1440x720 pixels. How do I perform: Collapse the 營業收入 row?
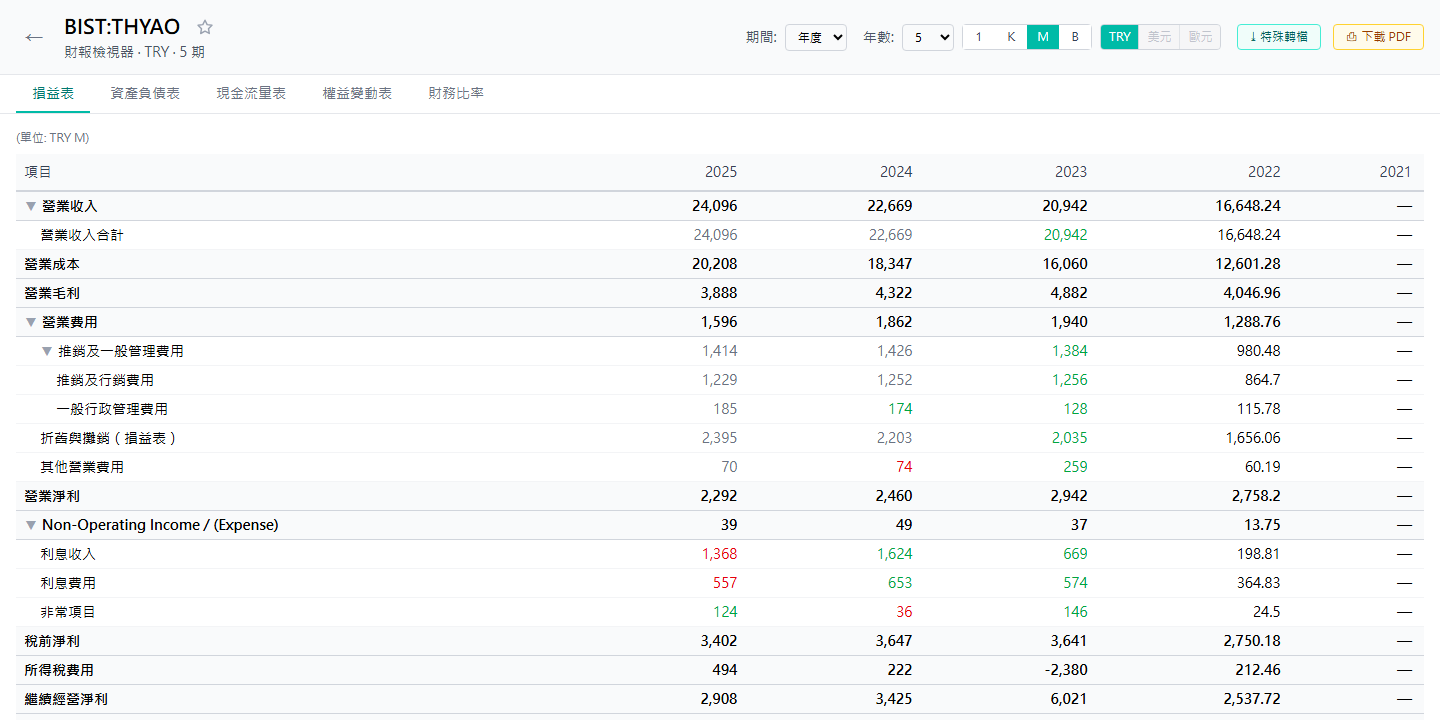31,206
